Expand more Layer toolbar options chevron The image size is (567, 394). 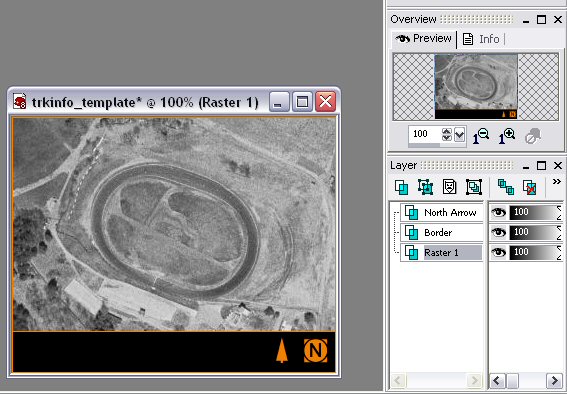tap(557, 182)
